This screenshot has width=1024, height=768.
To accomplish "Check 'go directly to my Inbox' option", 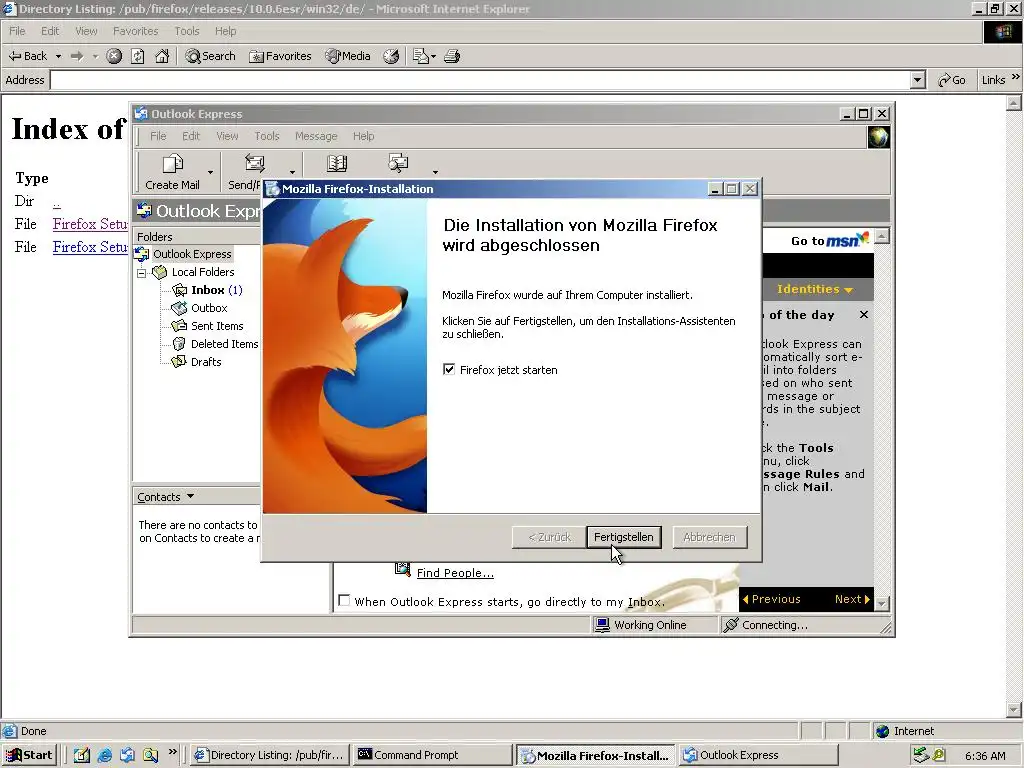I will pos(344,600).
